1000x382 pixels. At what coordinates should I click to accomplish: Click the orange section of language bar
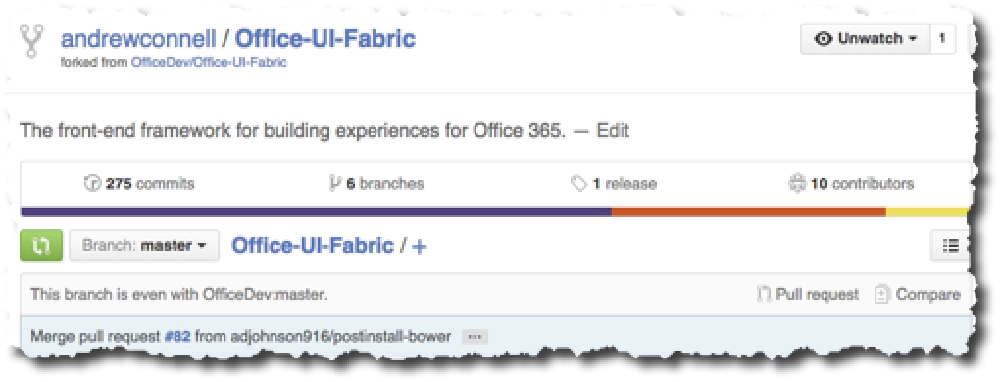point(749,212)
